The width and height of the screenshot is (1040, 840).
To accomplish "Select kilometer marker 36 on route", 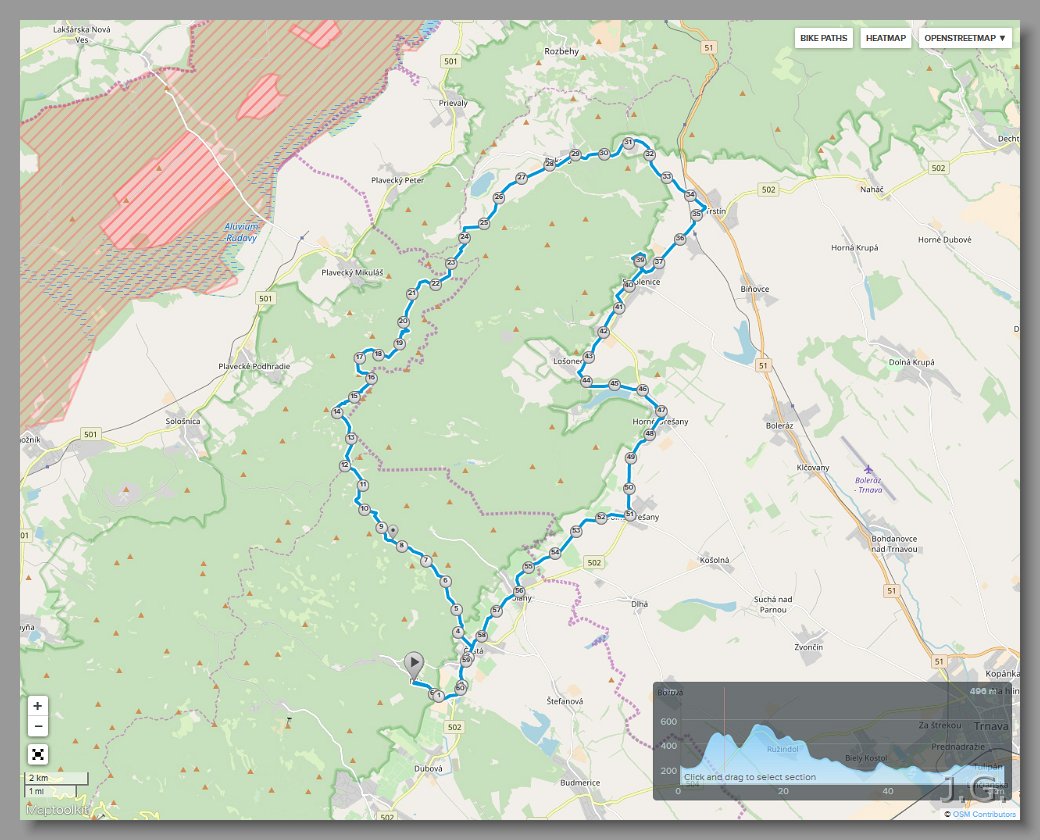I will [x=680, y=239].
